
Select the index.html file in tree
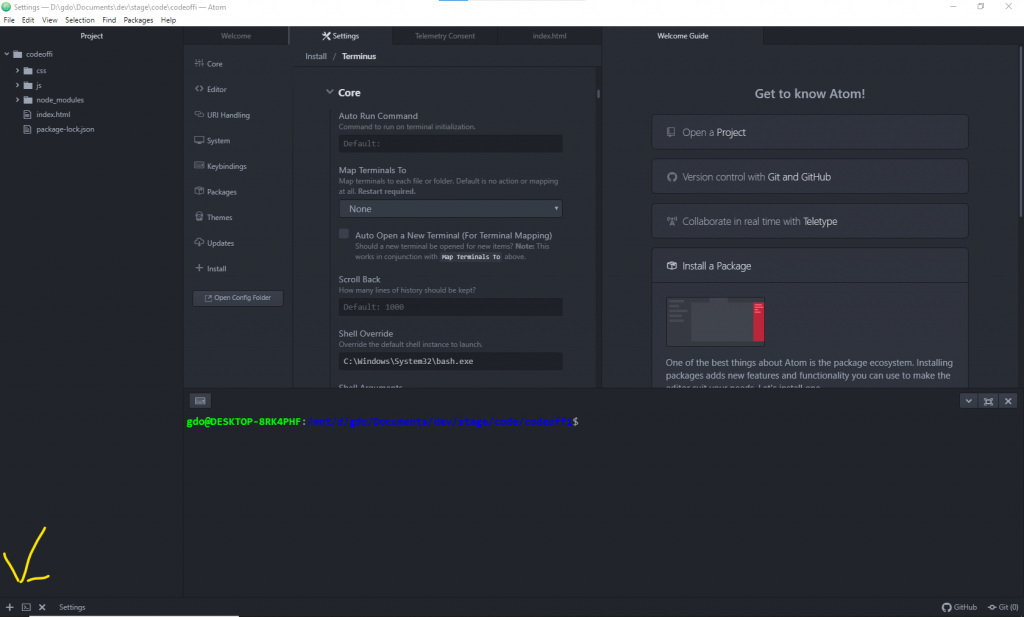tap(53, 114)
